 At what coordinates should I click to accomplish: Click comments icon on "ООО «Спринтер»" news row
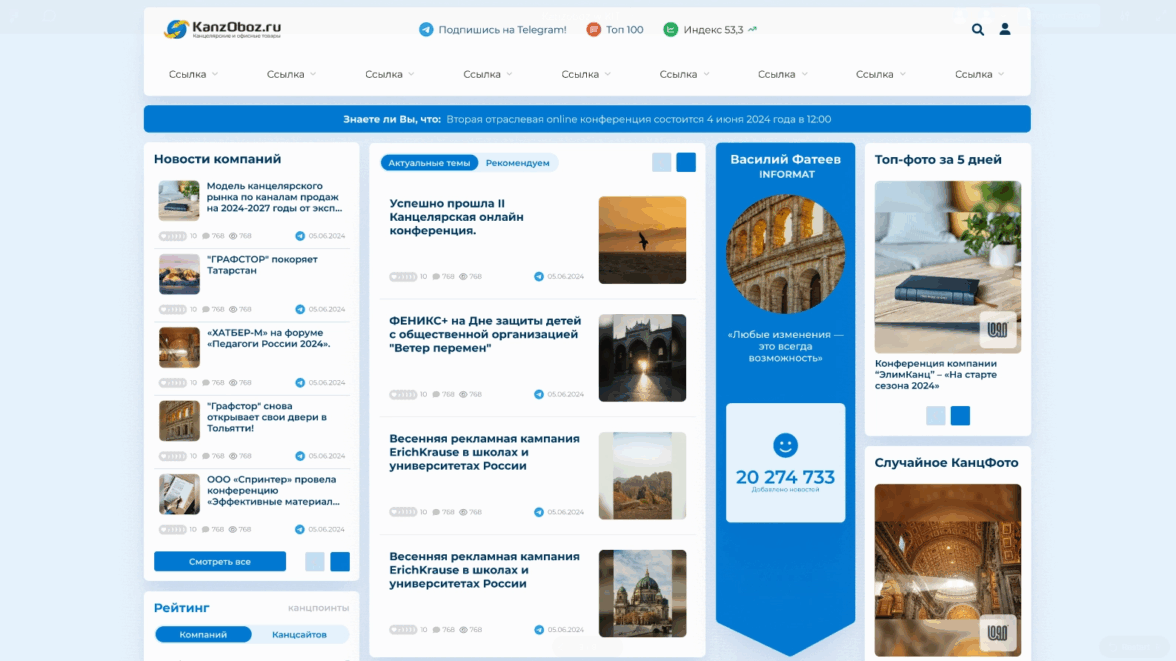tap(206, 530)
